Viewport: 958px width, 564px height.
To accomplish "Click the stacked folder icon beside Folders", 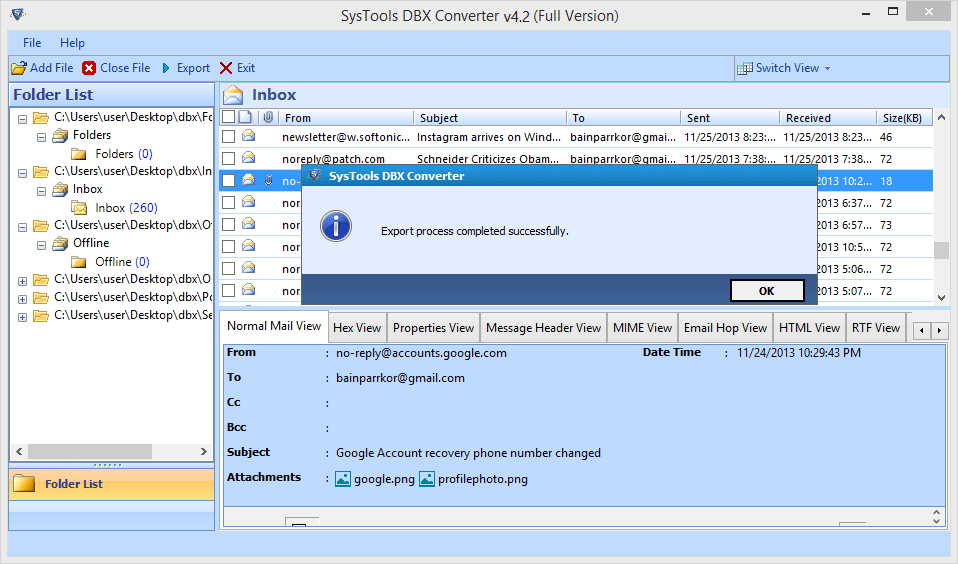I will [60, 135].
